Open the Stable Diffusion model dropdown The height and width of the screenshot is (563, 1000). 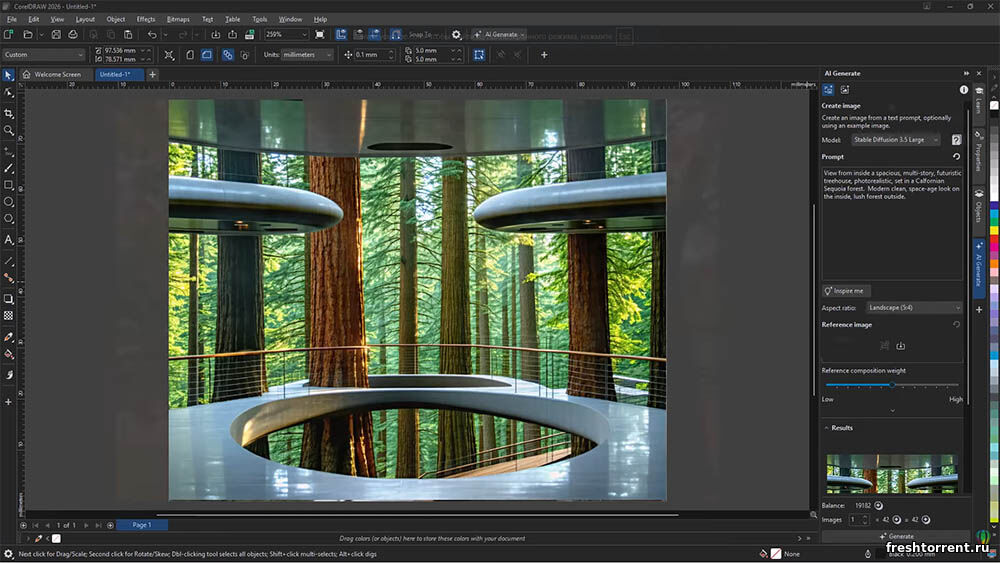[896, 140]
